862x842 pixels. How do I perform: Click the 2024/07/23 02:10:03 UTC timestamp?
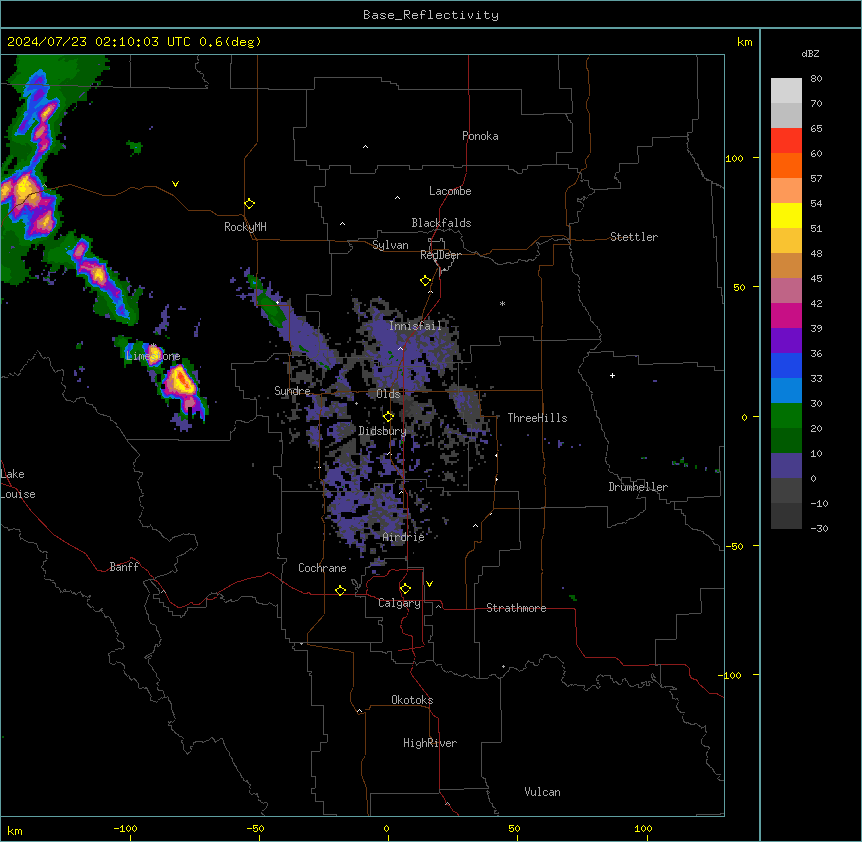pyautogui.click(x=99, y=42)
